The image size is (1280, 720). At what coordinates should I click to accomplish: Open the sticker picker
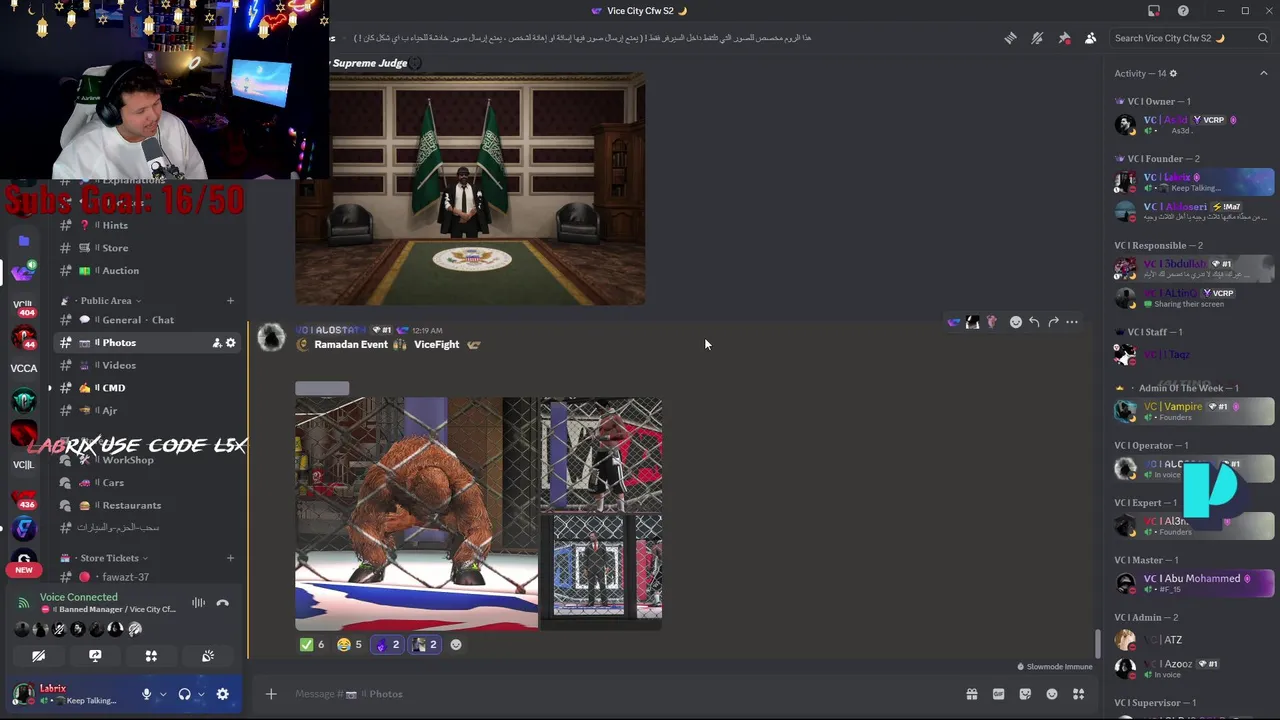tap(1025, 694)
